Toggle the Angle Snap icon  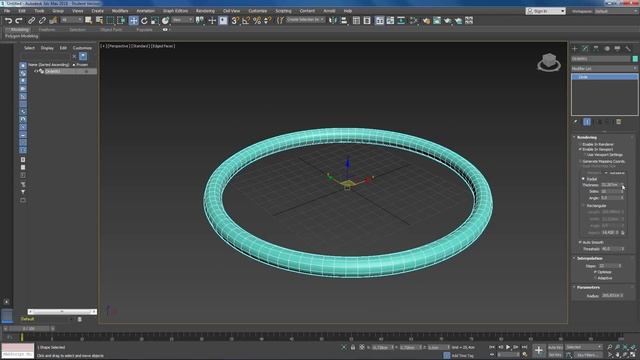[246, 20]
